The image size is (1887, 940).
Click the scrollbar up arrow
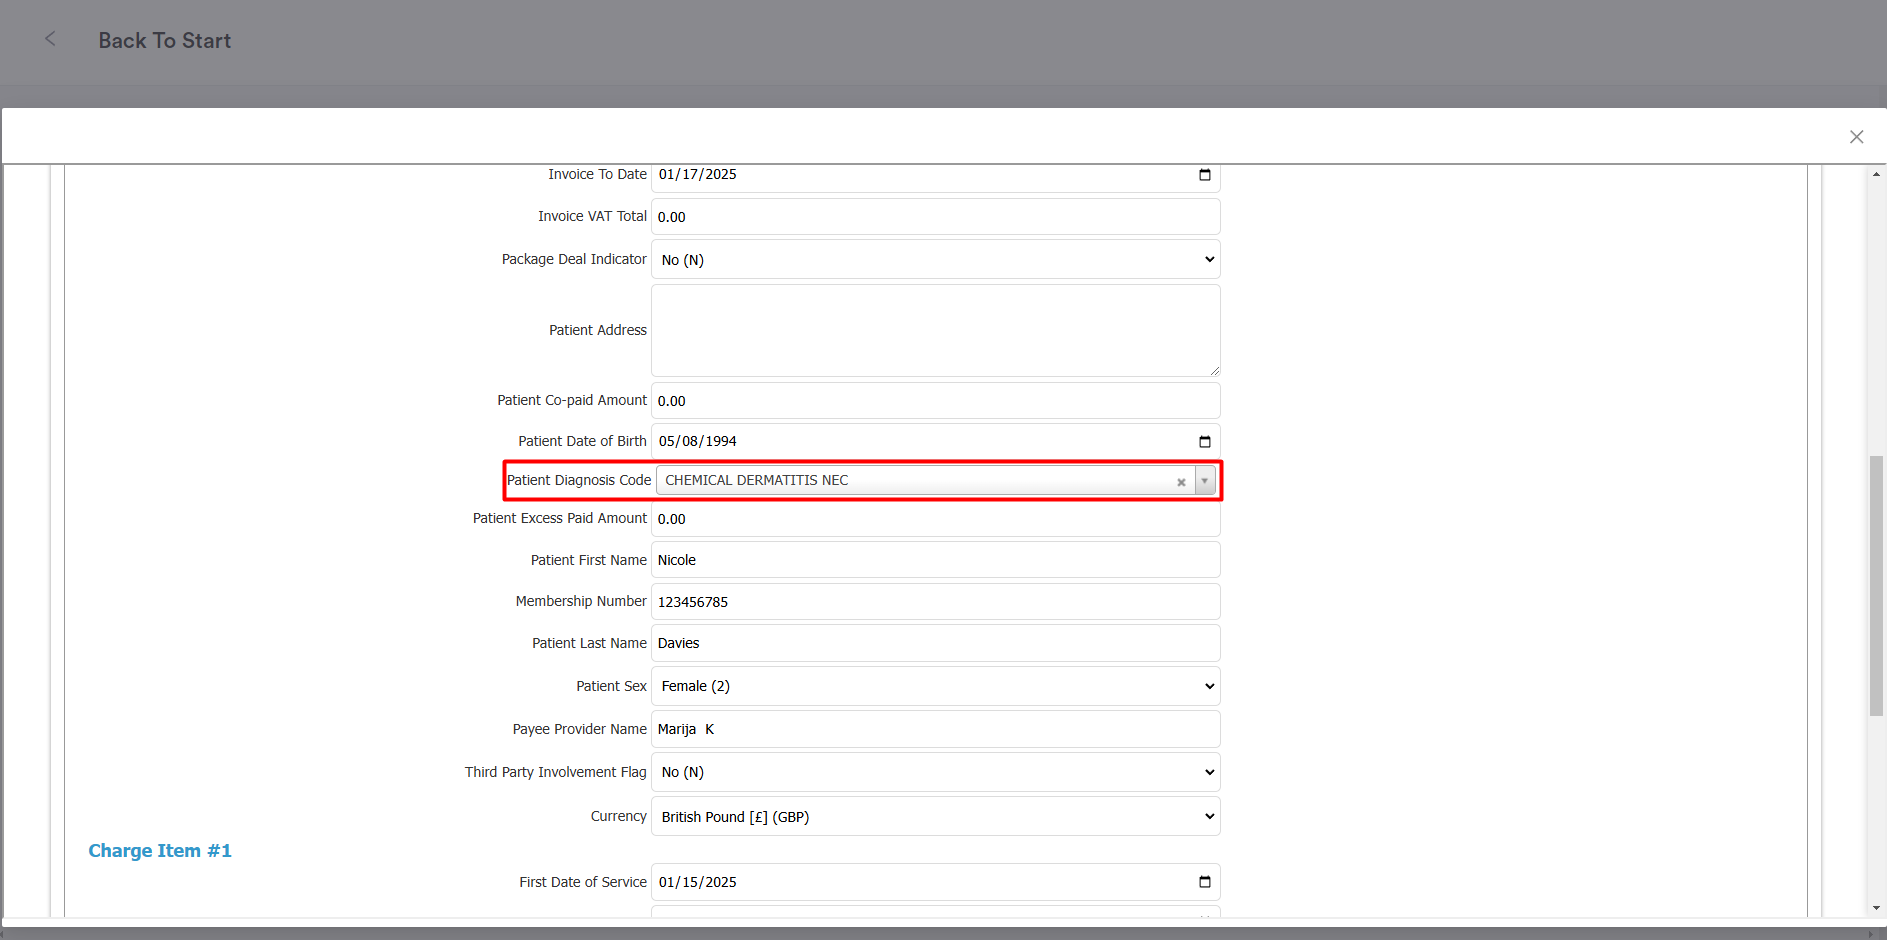point(1876,174)
